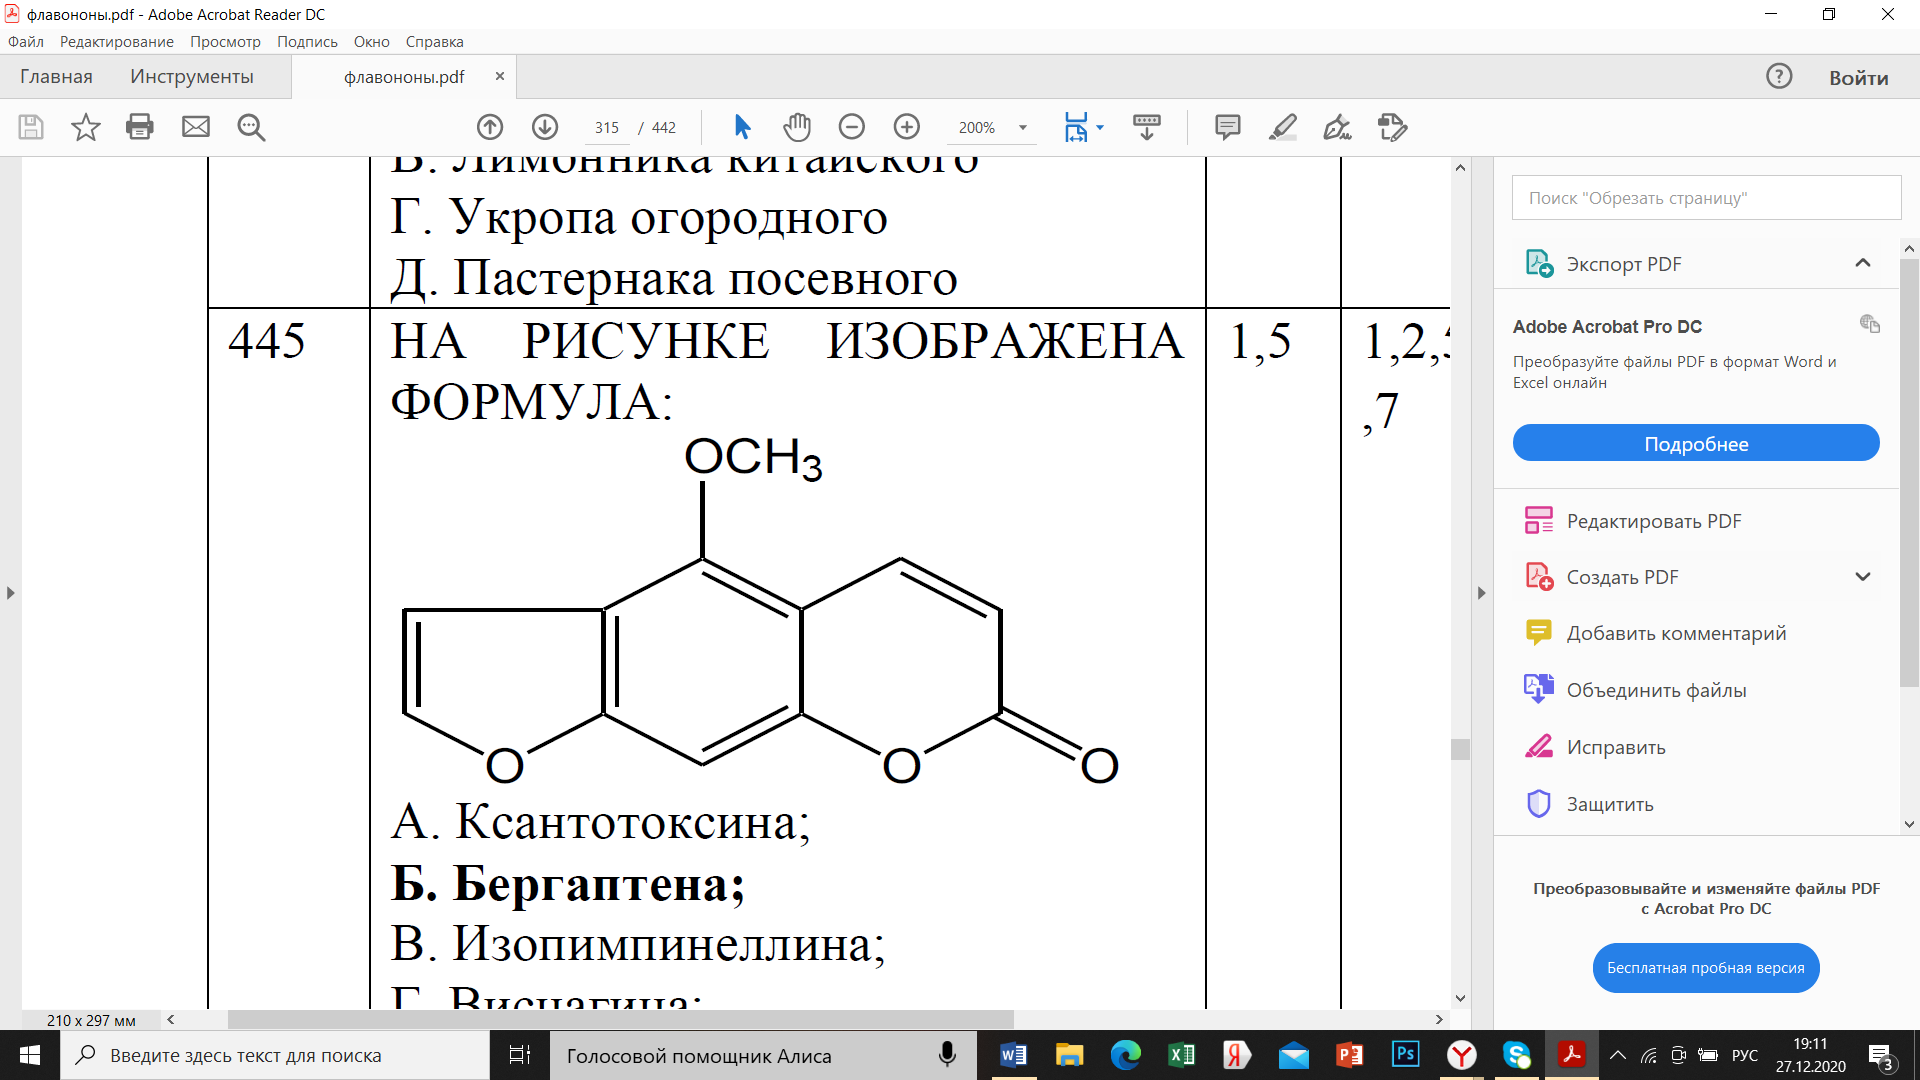Switch to the Инструменты tab
The image size is (1920, 1080).
click(x=192, y=77)
